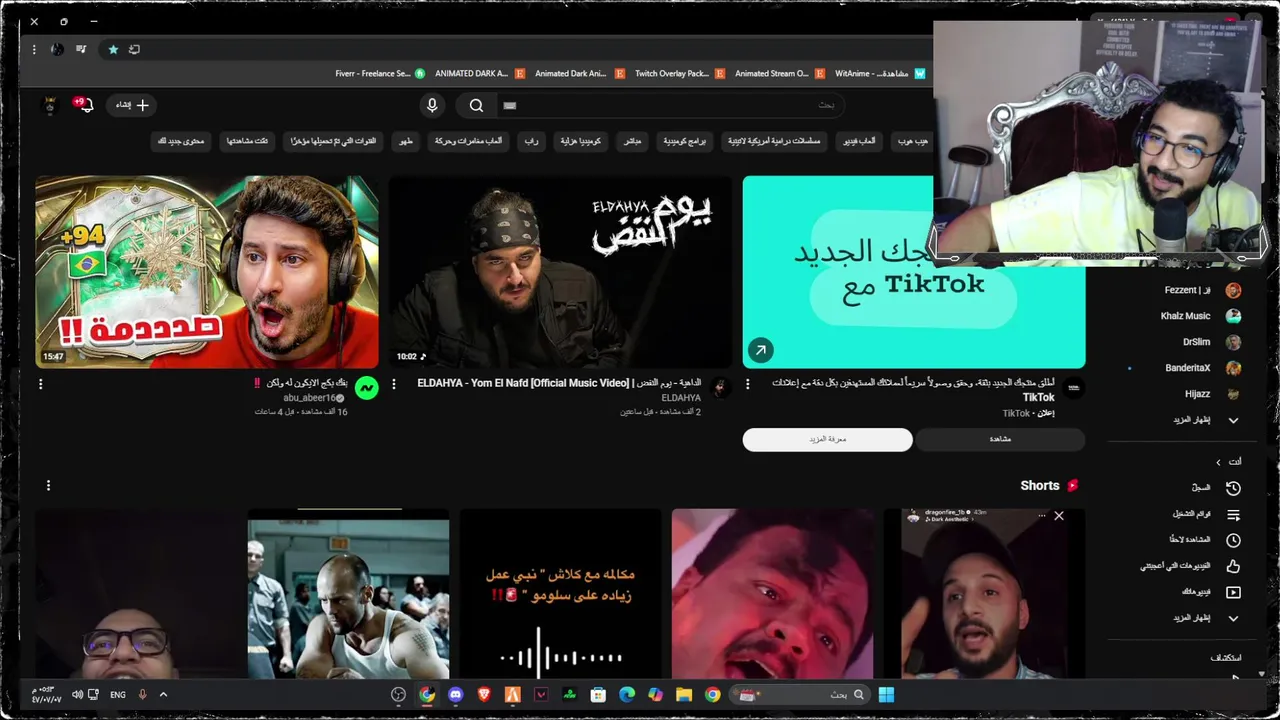
Task: Open the Animated Dark Ani... bookmark
Action: coord(578,73)
